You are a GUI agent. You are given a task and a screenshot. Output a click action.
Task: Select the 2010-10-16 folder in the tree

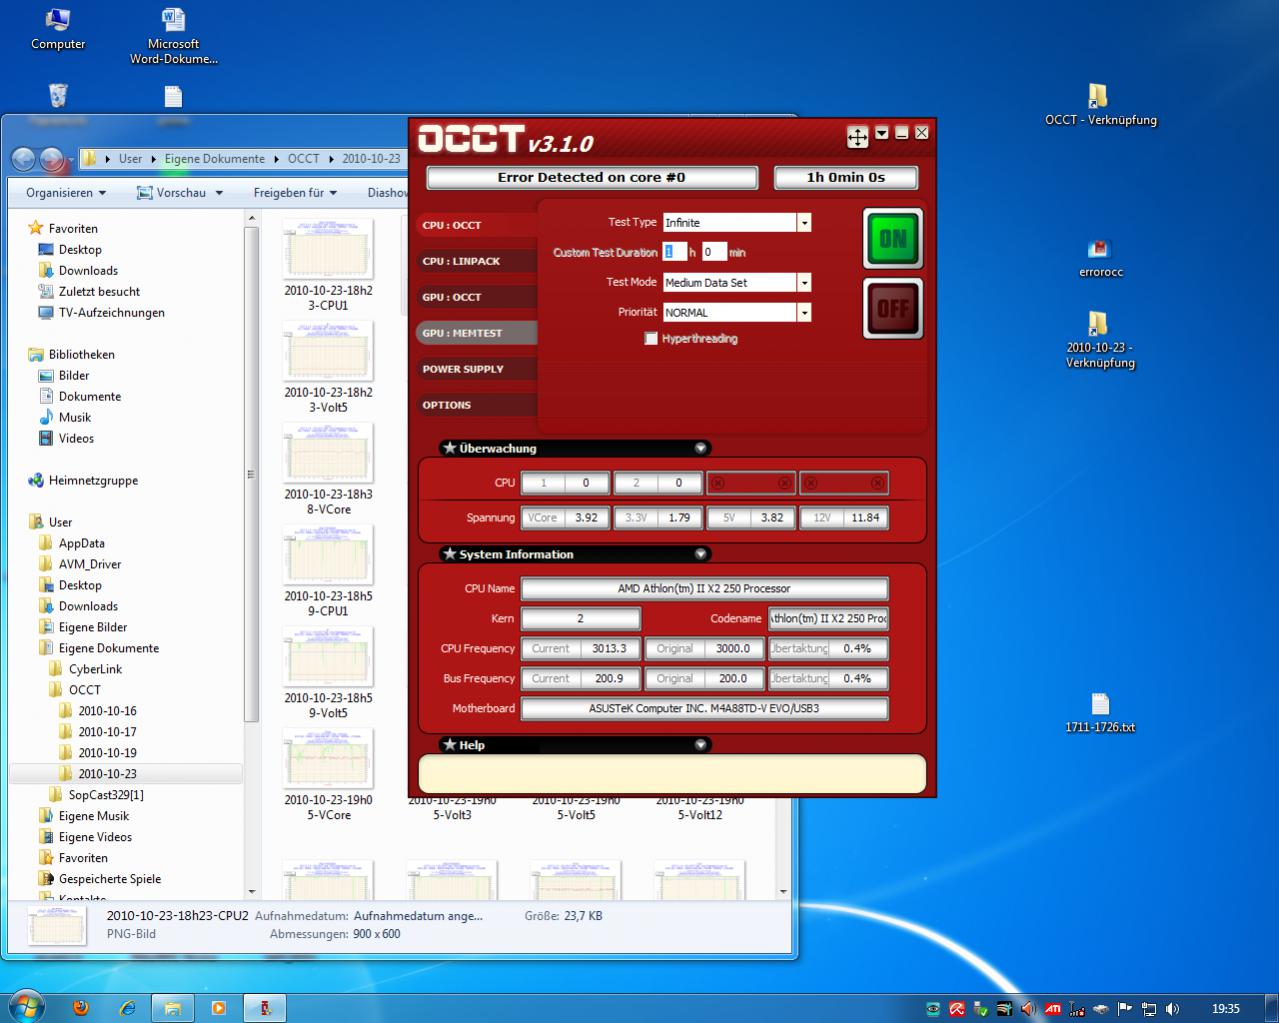(107, 711)
